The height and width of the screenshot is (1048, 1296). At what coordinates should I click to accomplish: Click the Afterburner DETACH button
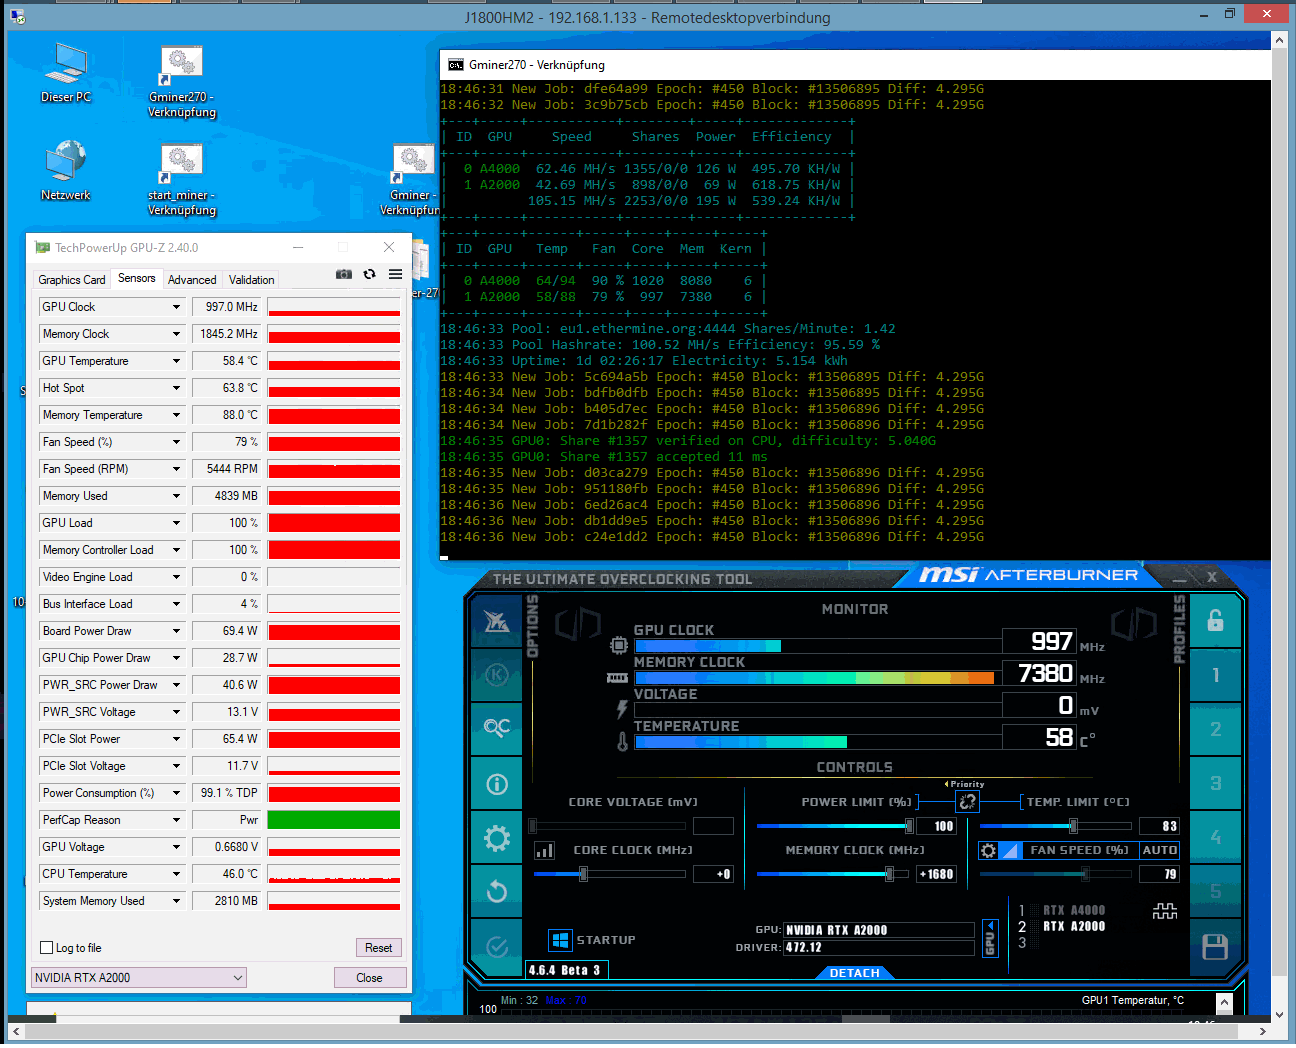[855, 973]
